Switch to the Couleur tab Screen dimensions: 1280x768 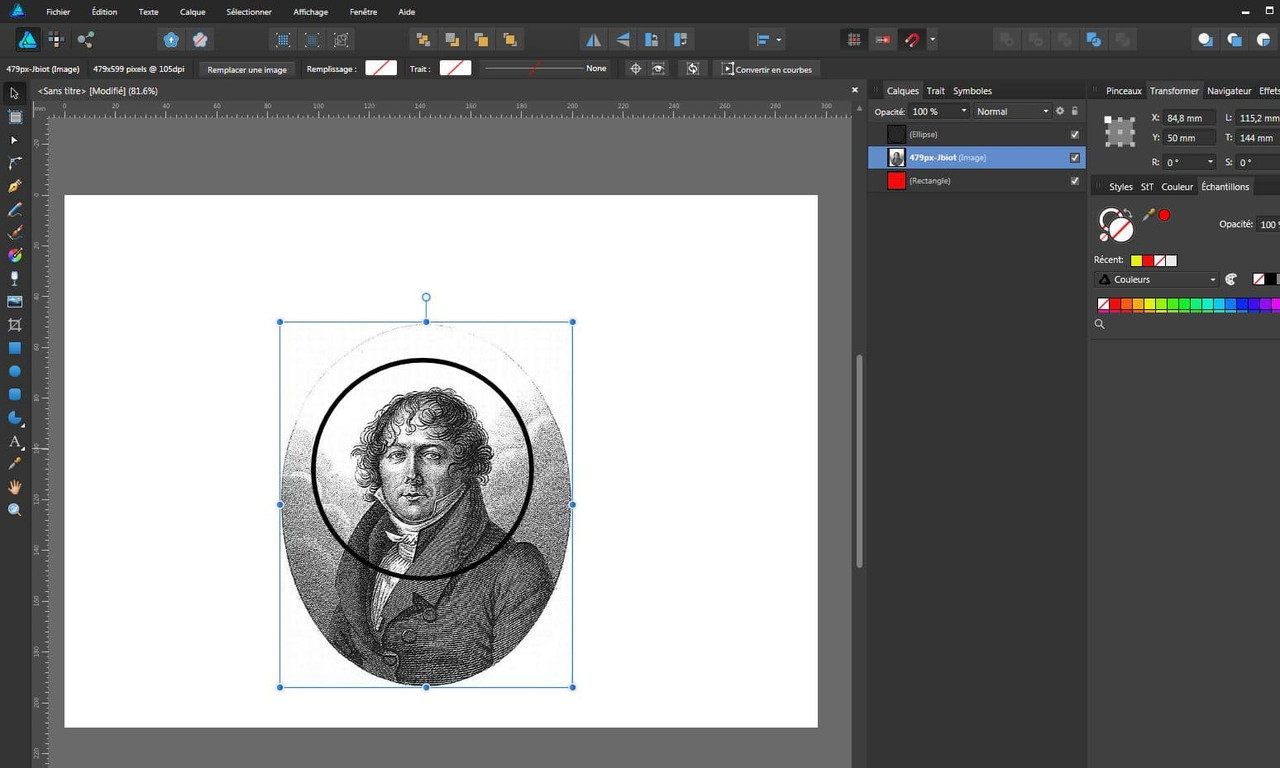[1177, 187]
